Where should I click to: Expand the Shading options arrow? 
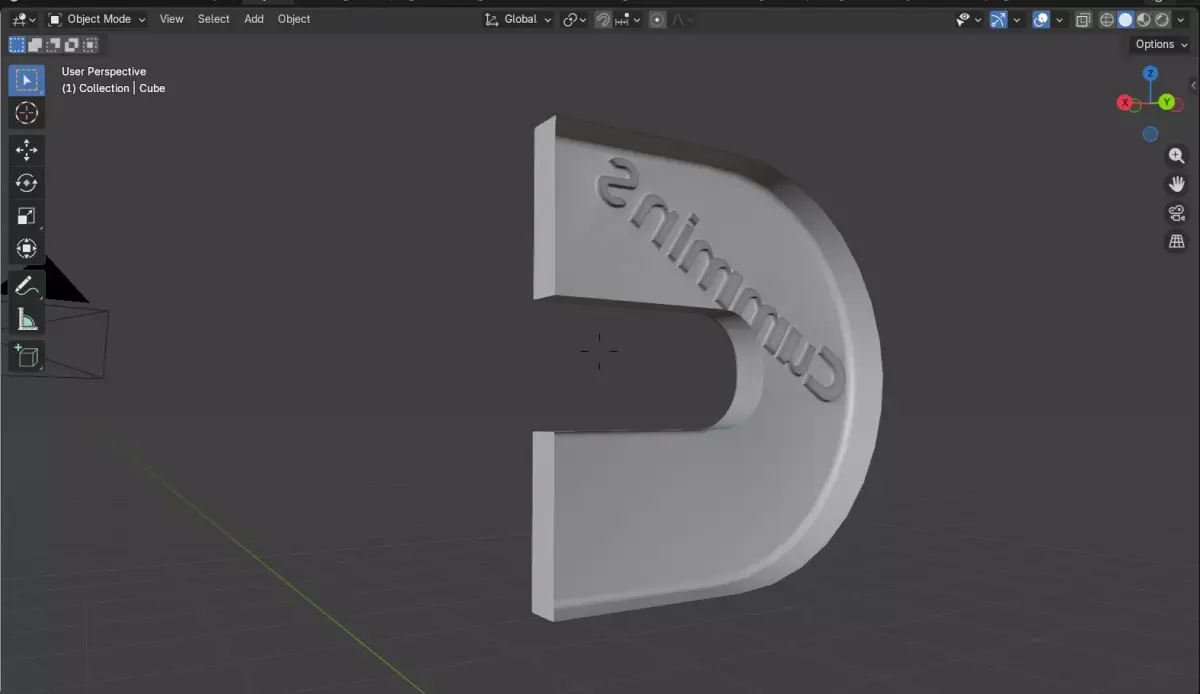1179,19
